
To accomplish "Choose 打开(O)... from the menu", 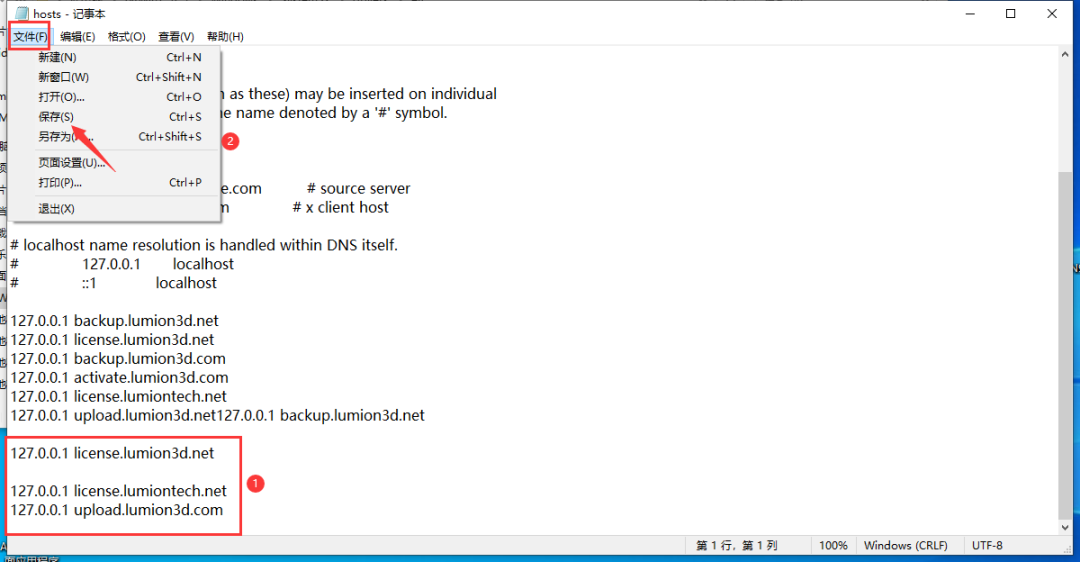I will click(61, 97).
